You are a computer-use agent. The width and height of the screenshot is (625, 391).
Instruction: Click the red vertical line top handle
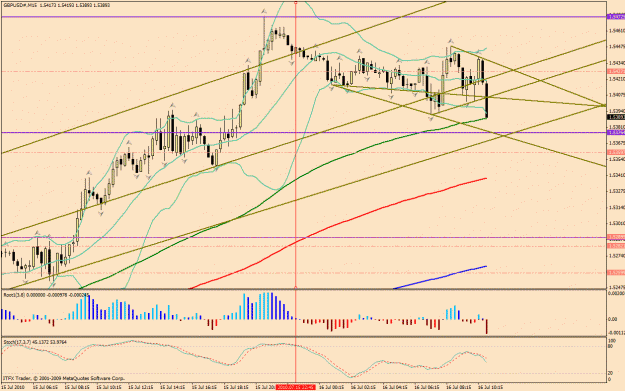(296, 3)
